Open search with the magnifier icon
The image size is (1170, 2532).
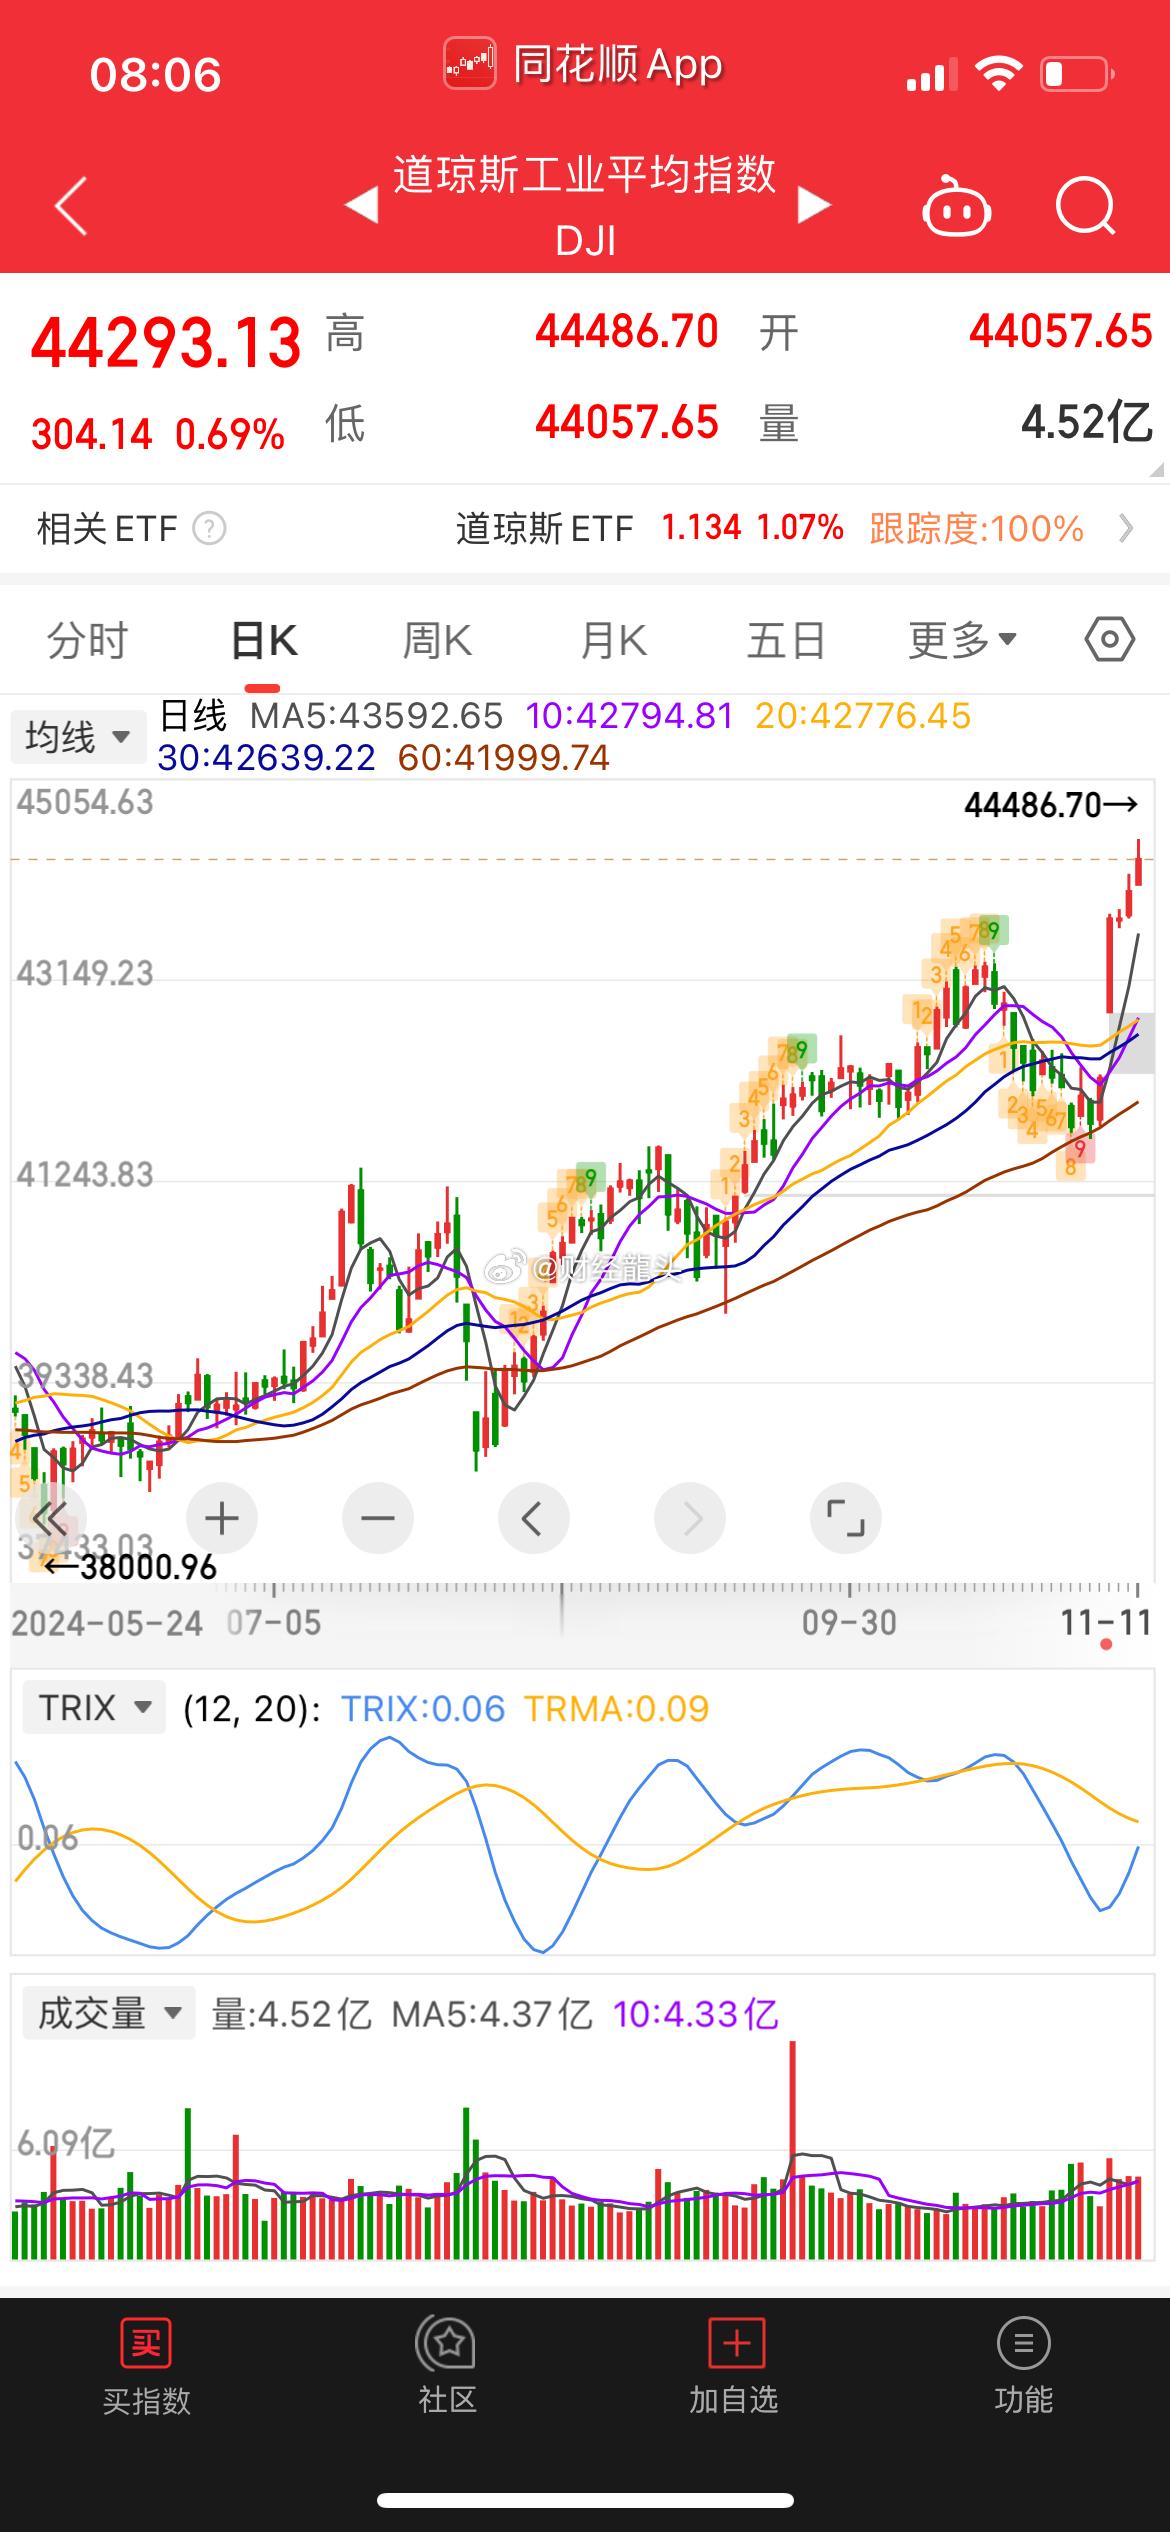pyautogui.click(x=1086, y=206)
